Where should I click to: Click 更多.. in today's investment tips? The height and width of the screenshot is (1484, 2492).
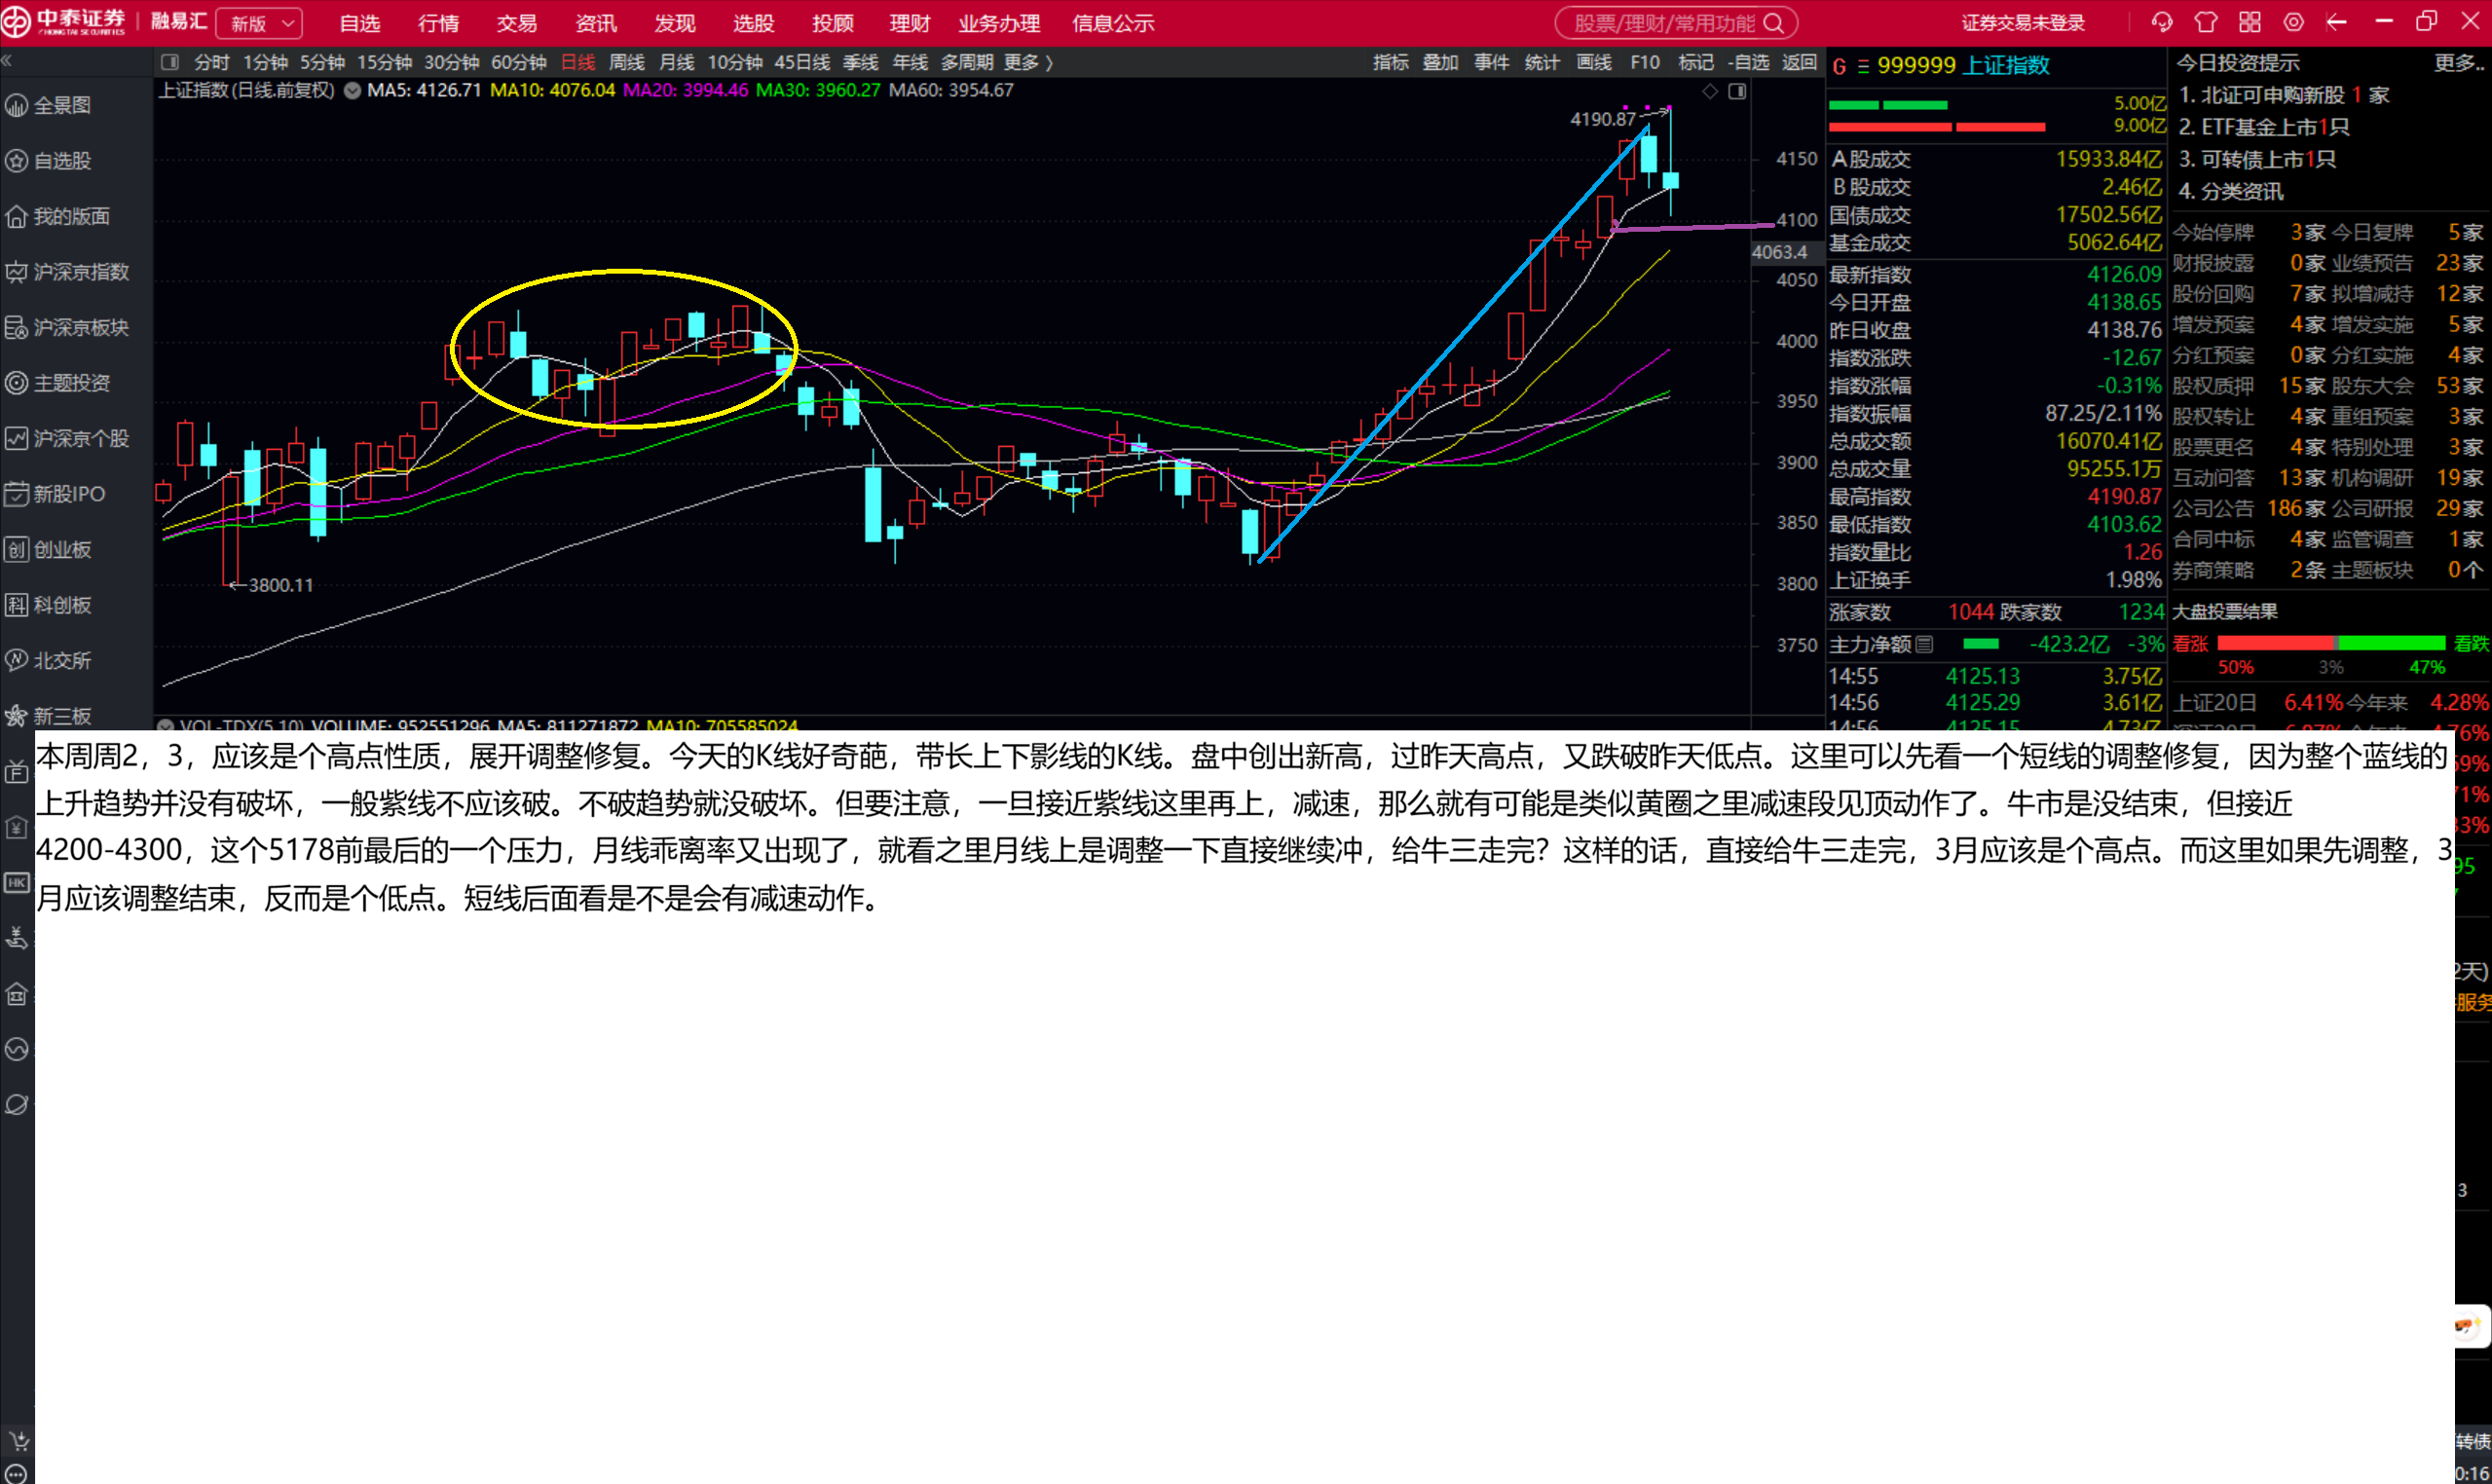point(2456,63)
